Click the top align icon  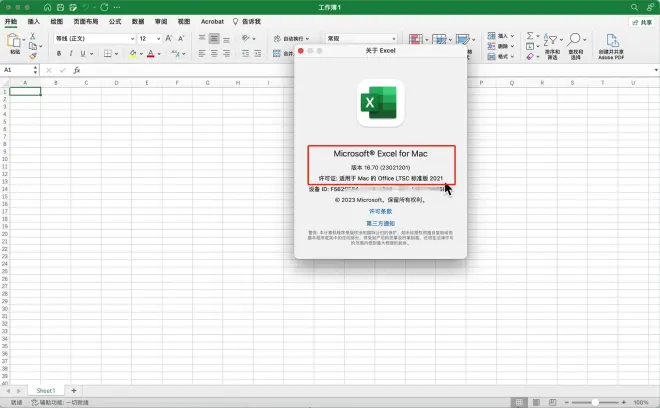202,38
